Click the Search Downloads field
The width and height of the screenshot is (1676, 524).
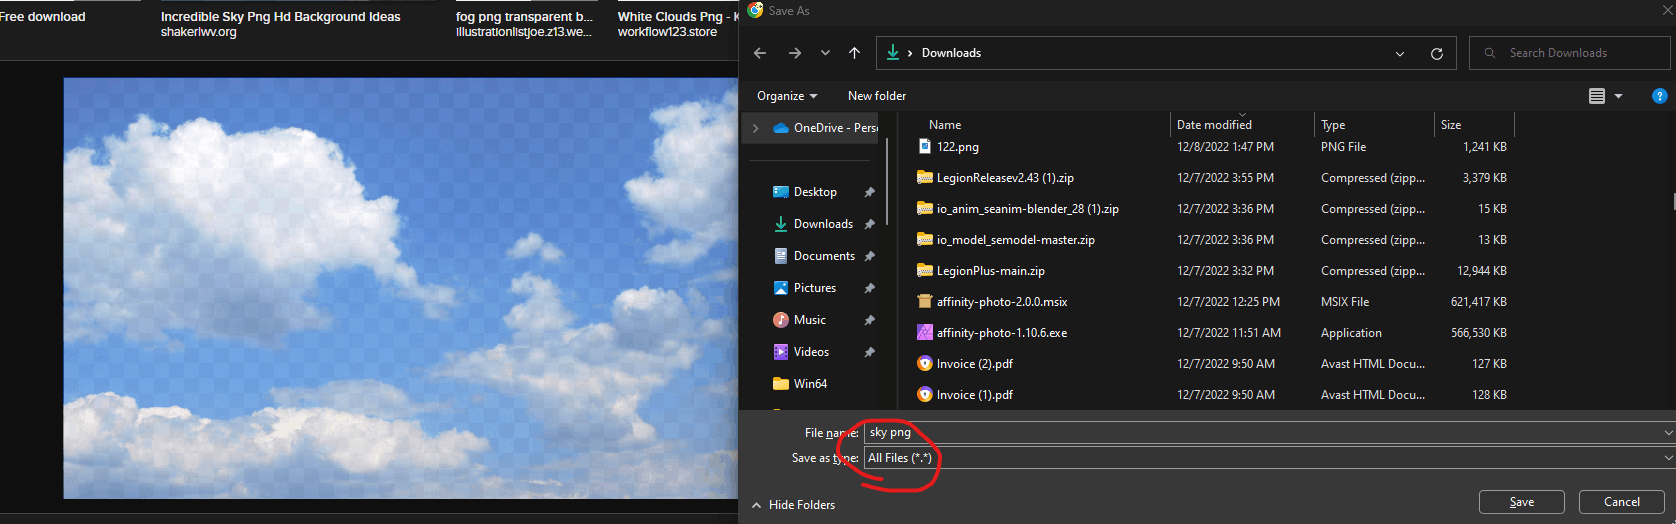click(1570, 53)
